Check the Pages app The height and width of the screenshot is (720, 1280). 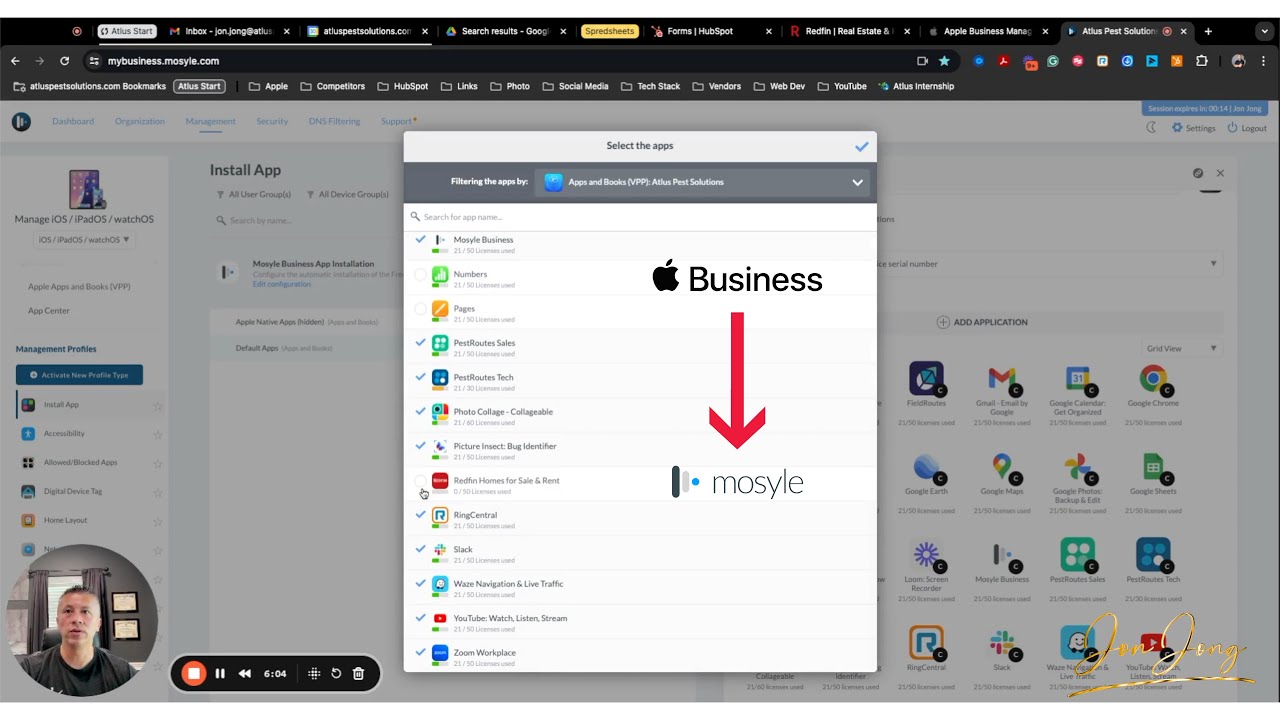tap(420, 309)
